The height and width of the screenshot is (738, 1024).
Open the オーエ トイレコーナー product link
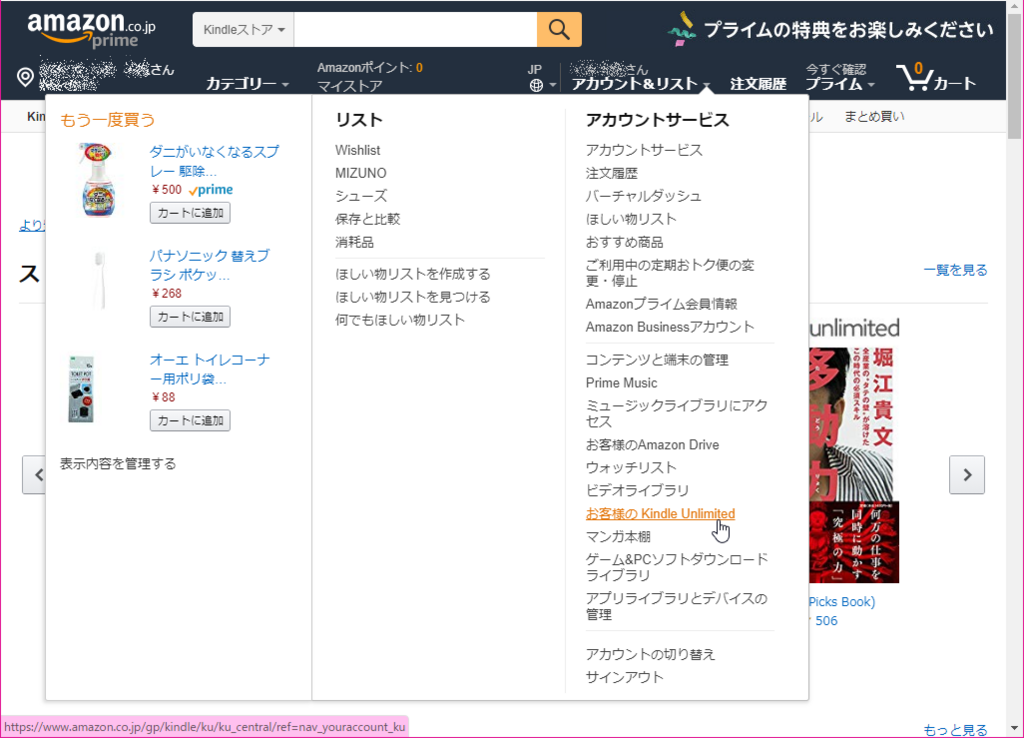pos(210,369)
